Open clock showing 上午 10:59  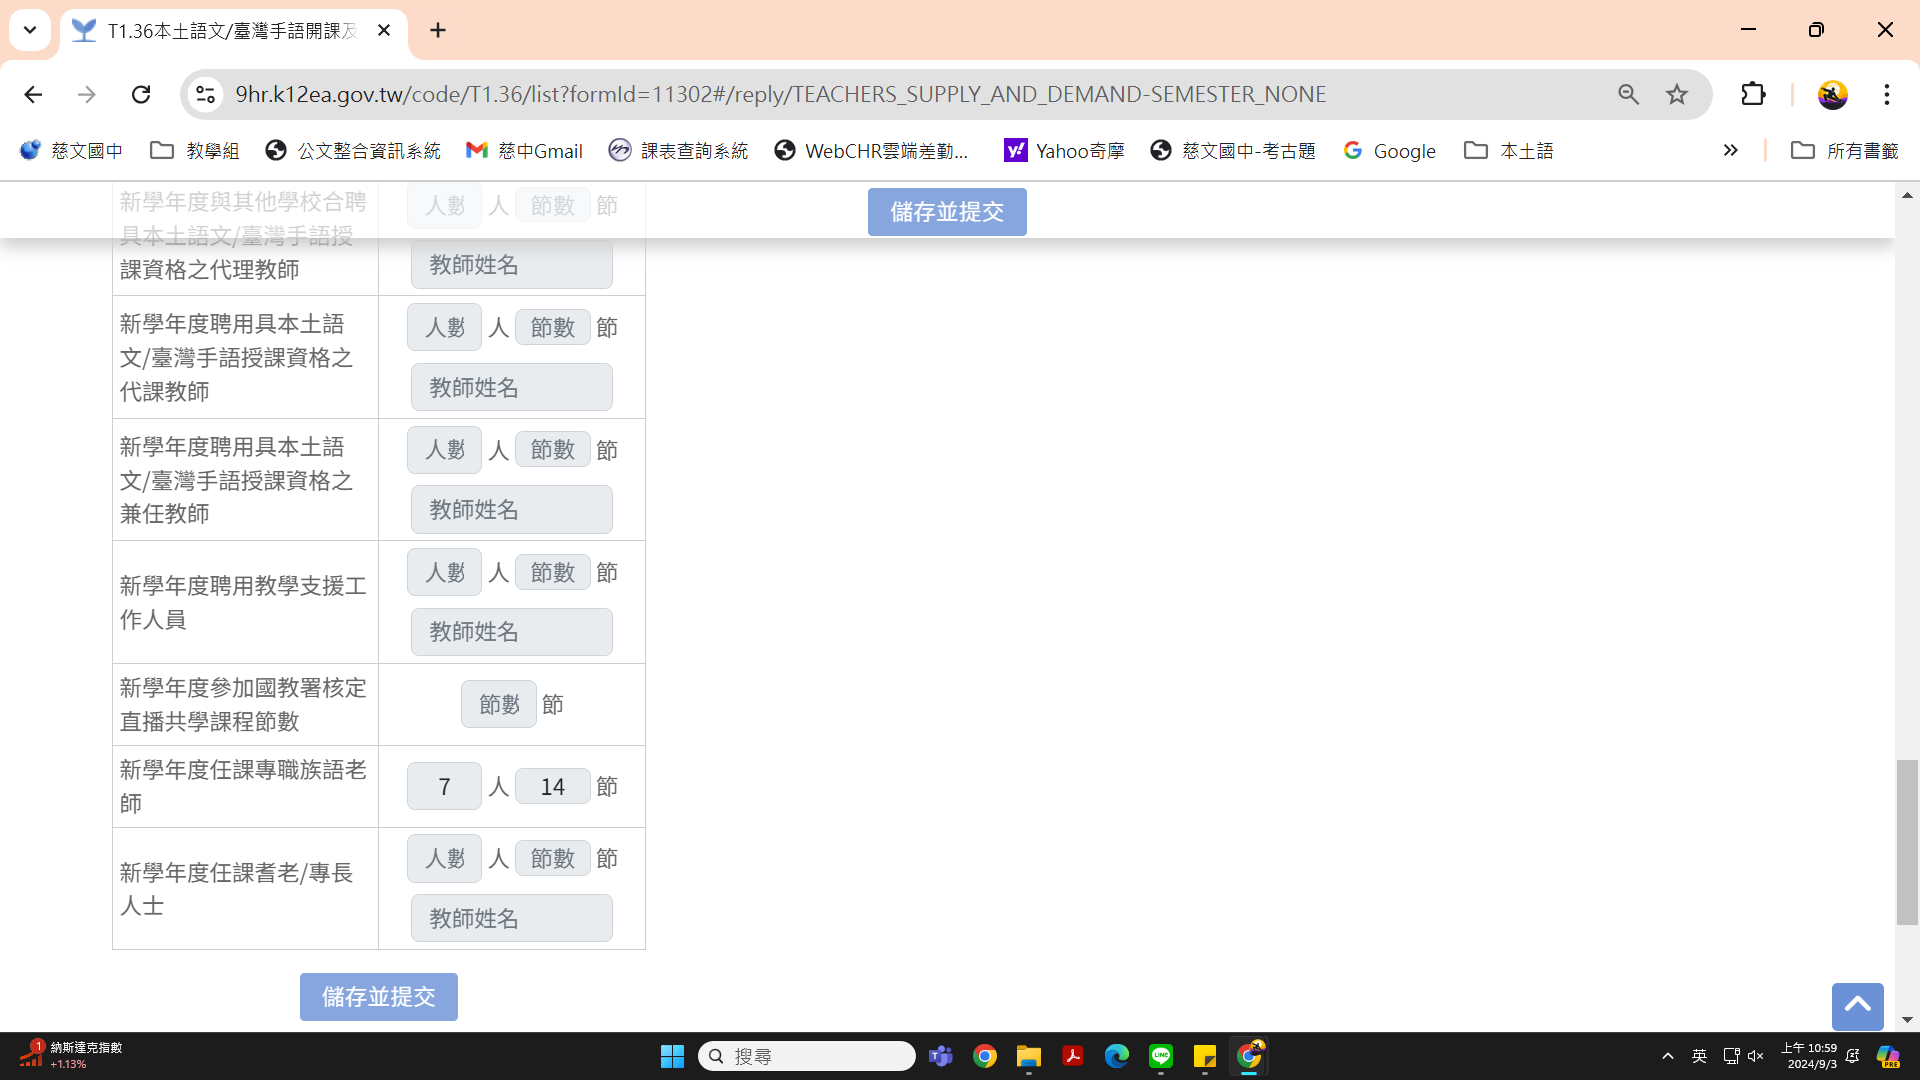click(x=1811, y=1056)
